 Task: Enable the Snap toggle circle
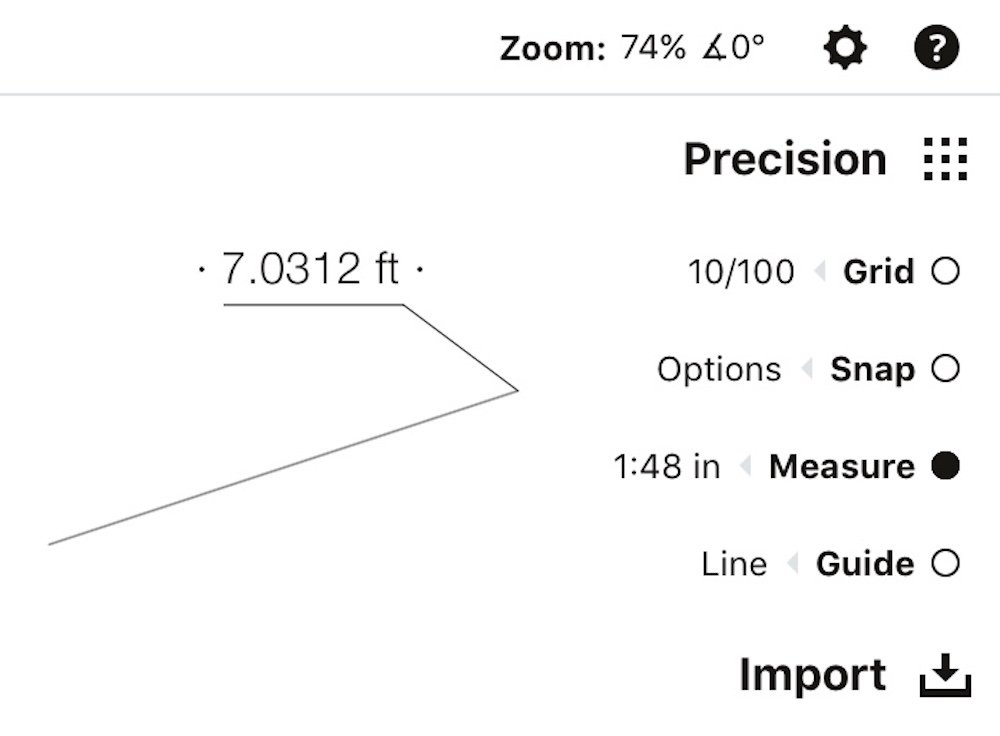pyautogui.click(x=945, y=369)
